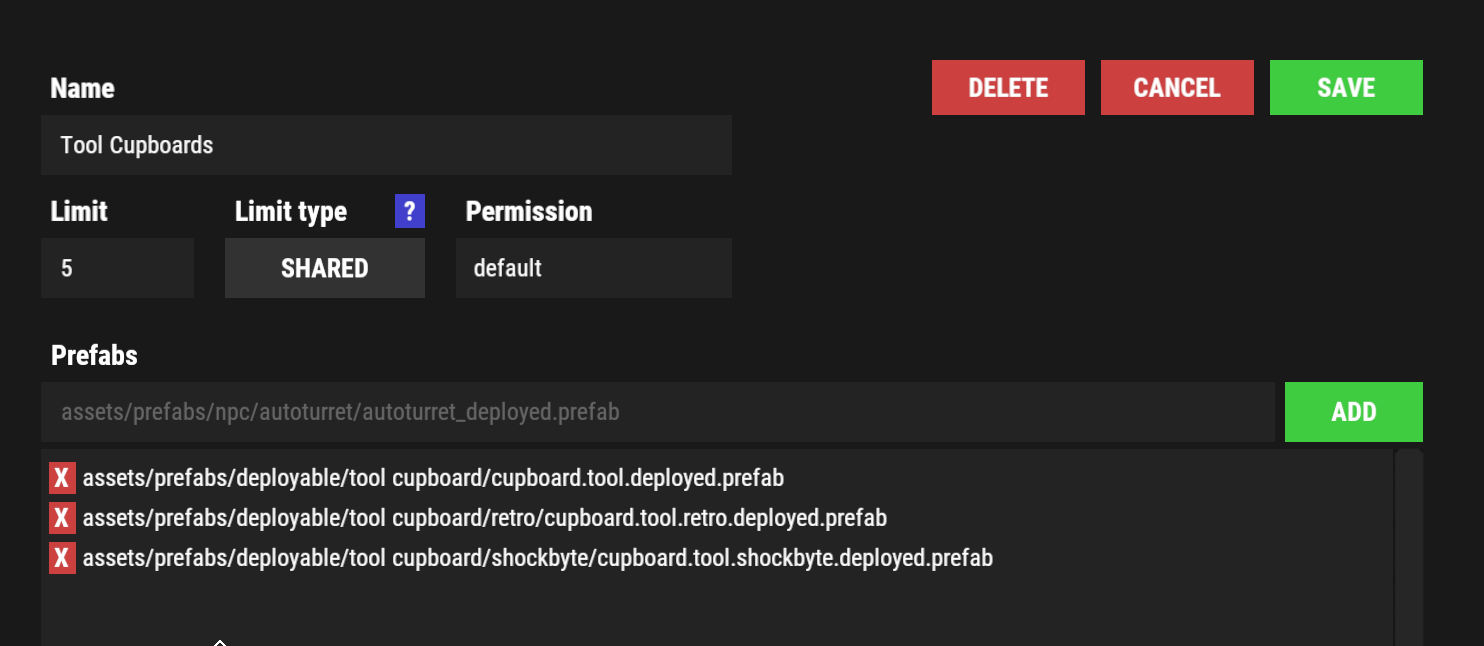Click the CANCEL button
The width and height of the screenshot is (1484, 646).
[1177, 88]
